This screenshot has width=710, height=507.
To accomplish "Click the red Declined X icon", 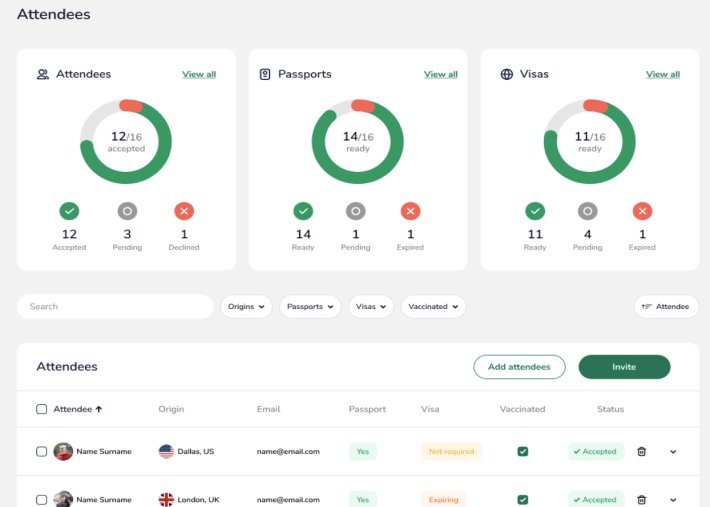I will [184, 211].
